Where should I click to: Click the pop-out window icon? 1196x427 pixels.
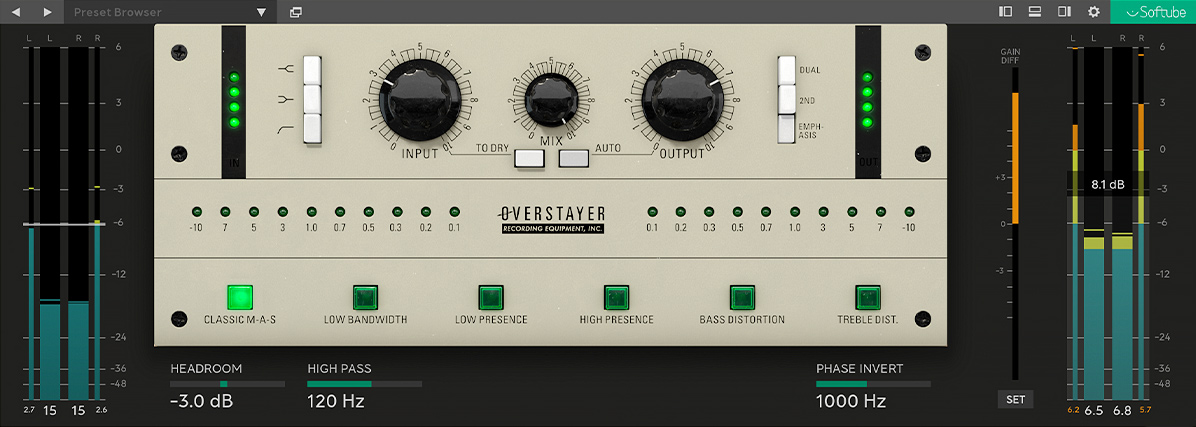296,13
